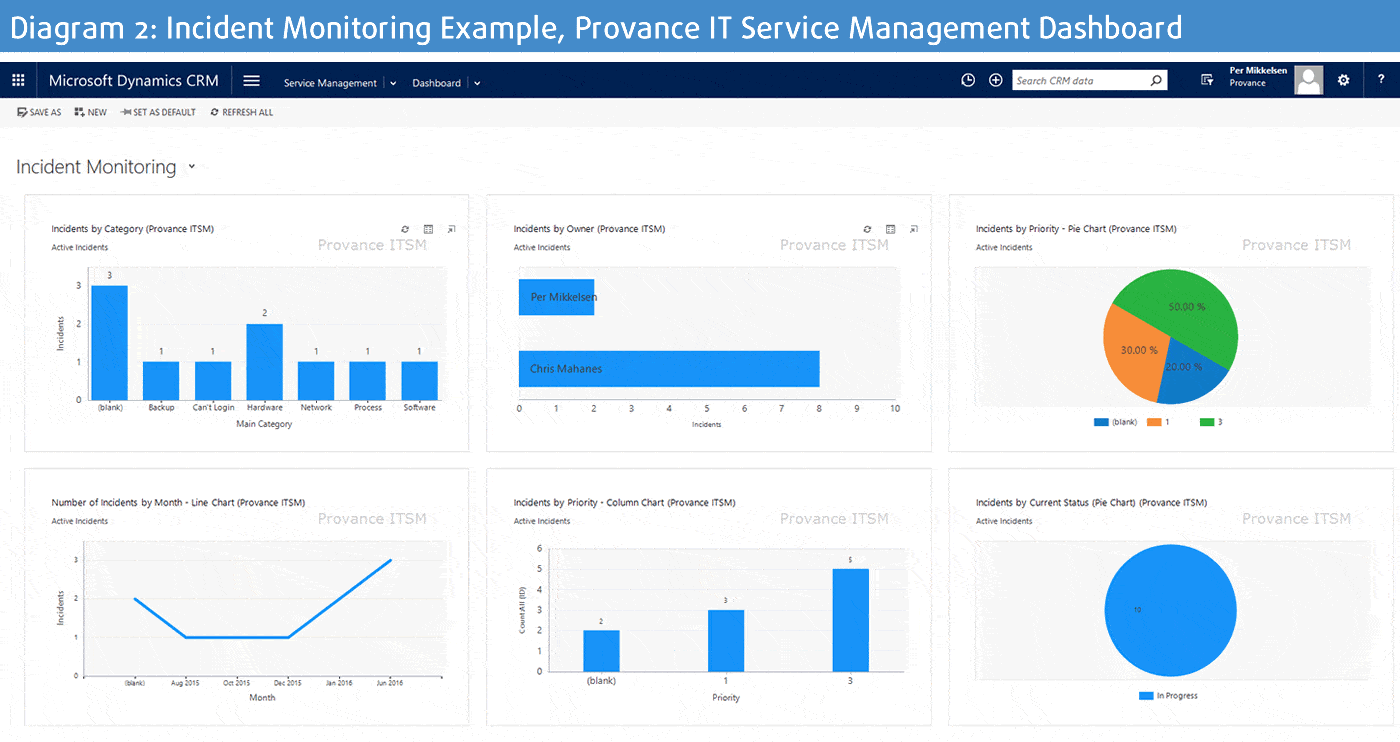The height and width of the screenshot is (742, 1400).
Task: Click the Chris Mahanes owner bar
Action: coord(669,369)
